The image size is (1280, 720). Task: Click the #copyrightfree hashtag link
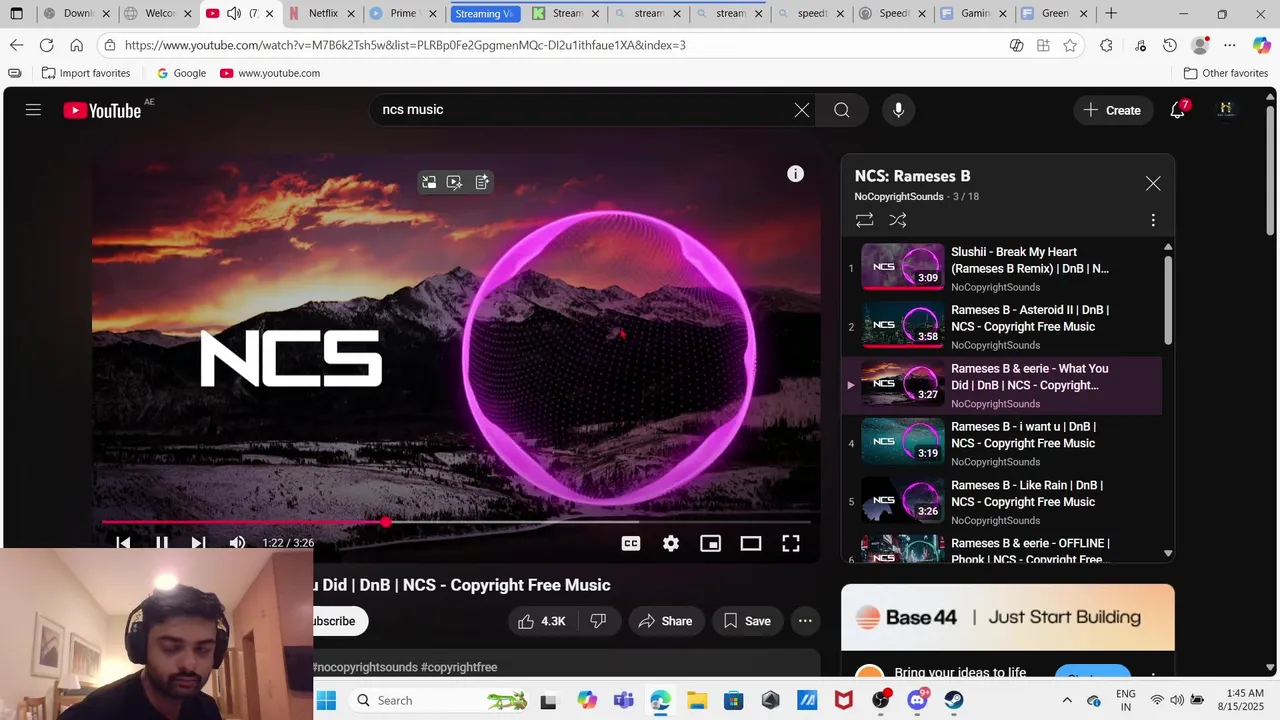coord(459,667)
